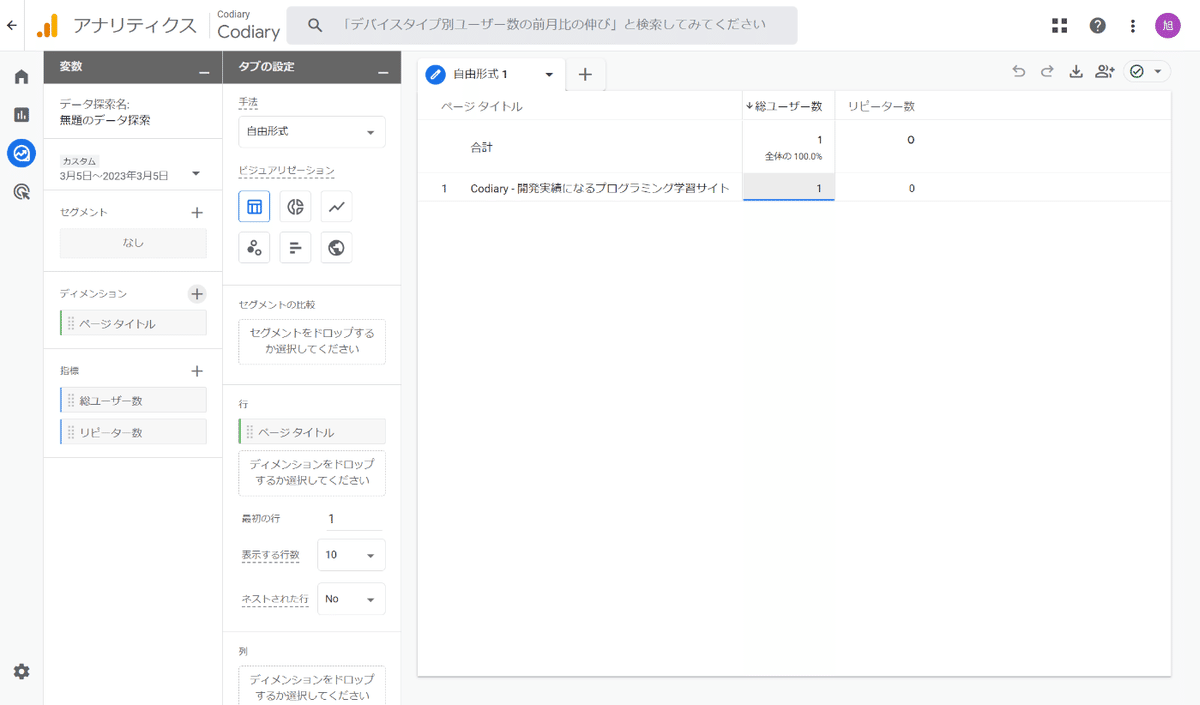This screenshot has width=1200, height=705.
Task: Click the columns dimension drop zone
Action: coord(311,687)
